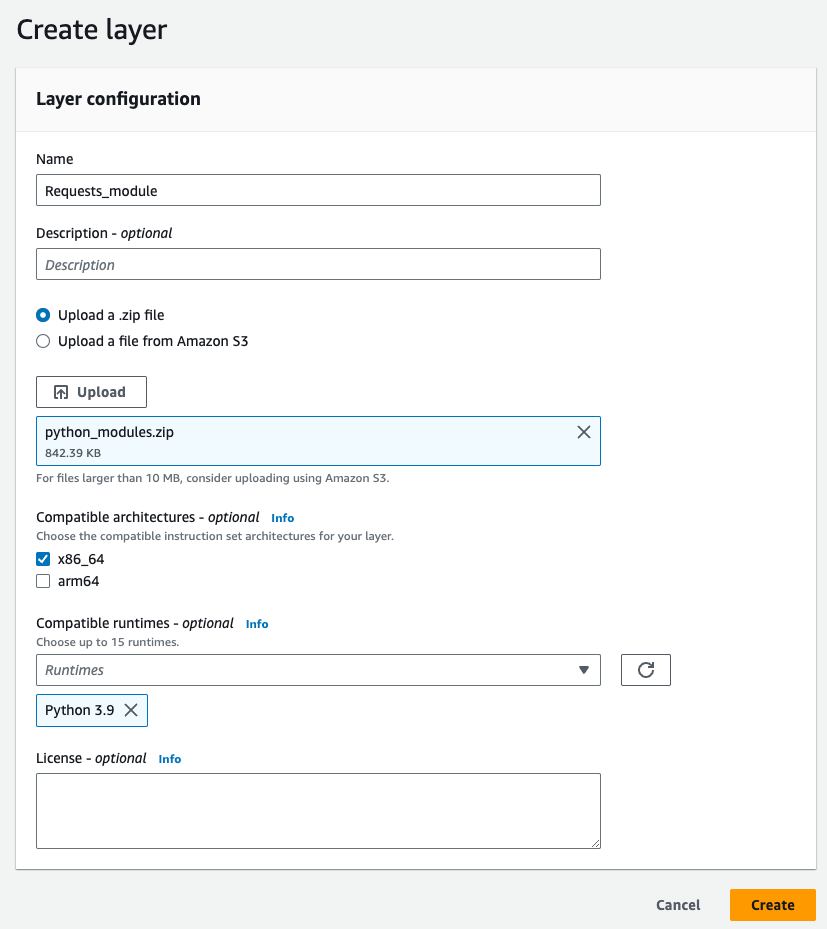827x929 pixels.
Task: Open the Compatible runtimes Info tooltip
Action: (256, 623)
